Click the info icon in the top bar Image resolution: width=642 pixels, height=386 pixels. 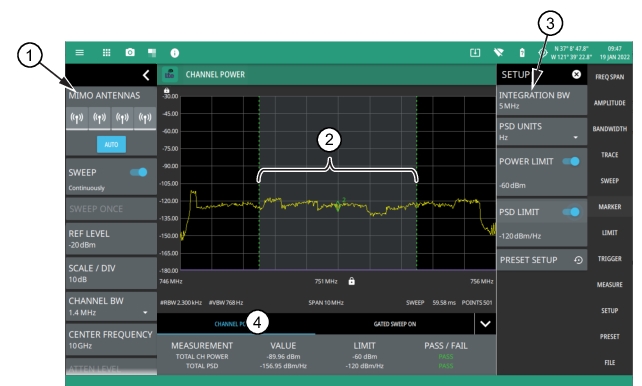175,53
